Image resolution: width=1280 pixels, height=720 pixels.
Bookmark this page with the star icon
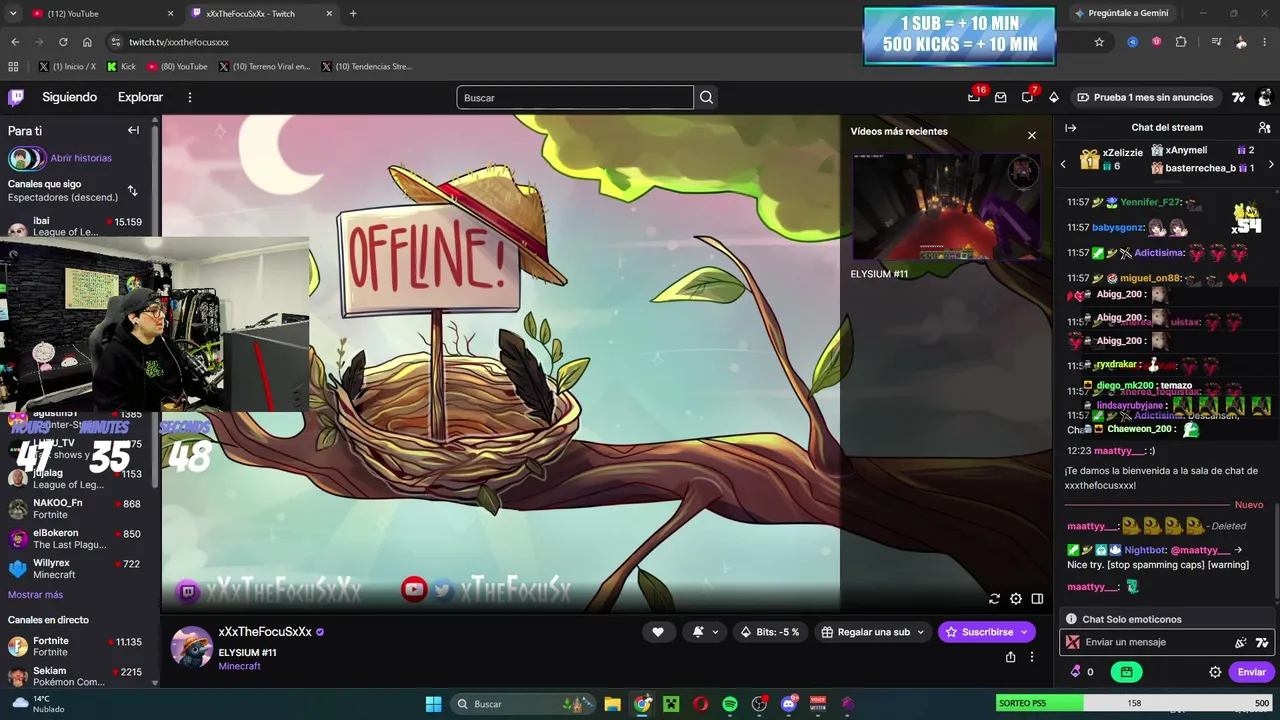(1099, 42)
